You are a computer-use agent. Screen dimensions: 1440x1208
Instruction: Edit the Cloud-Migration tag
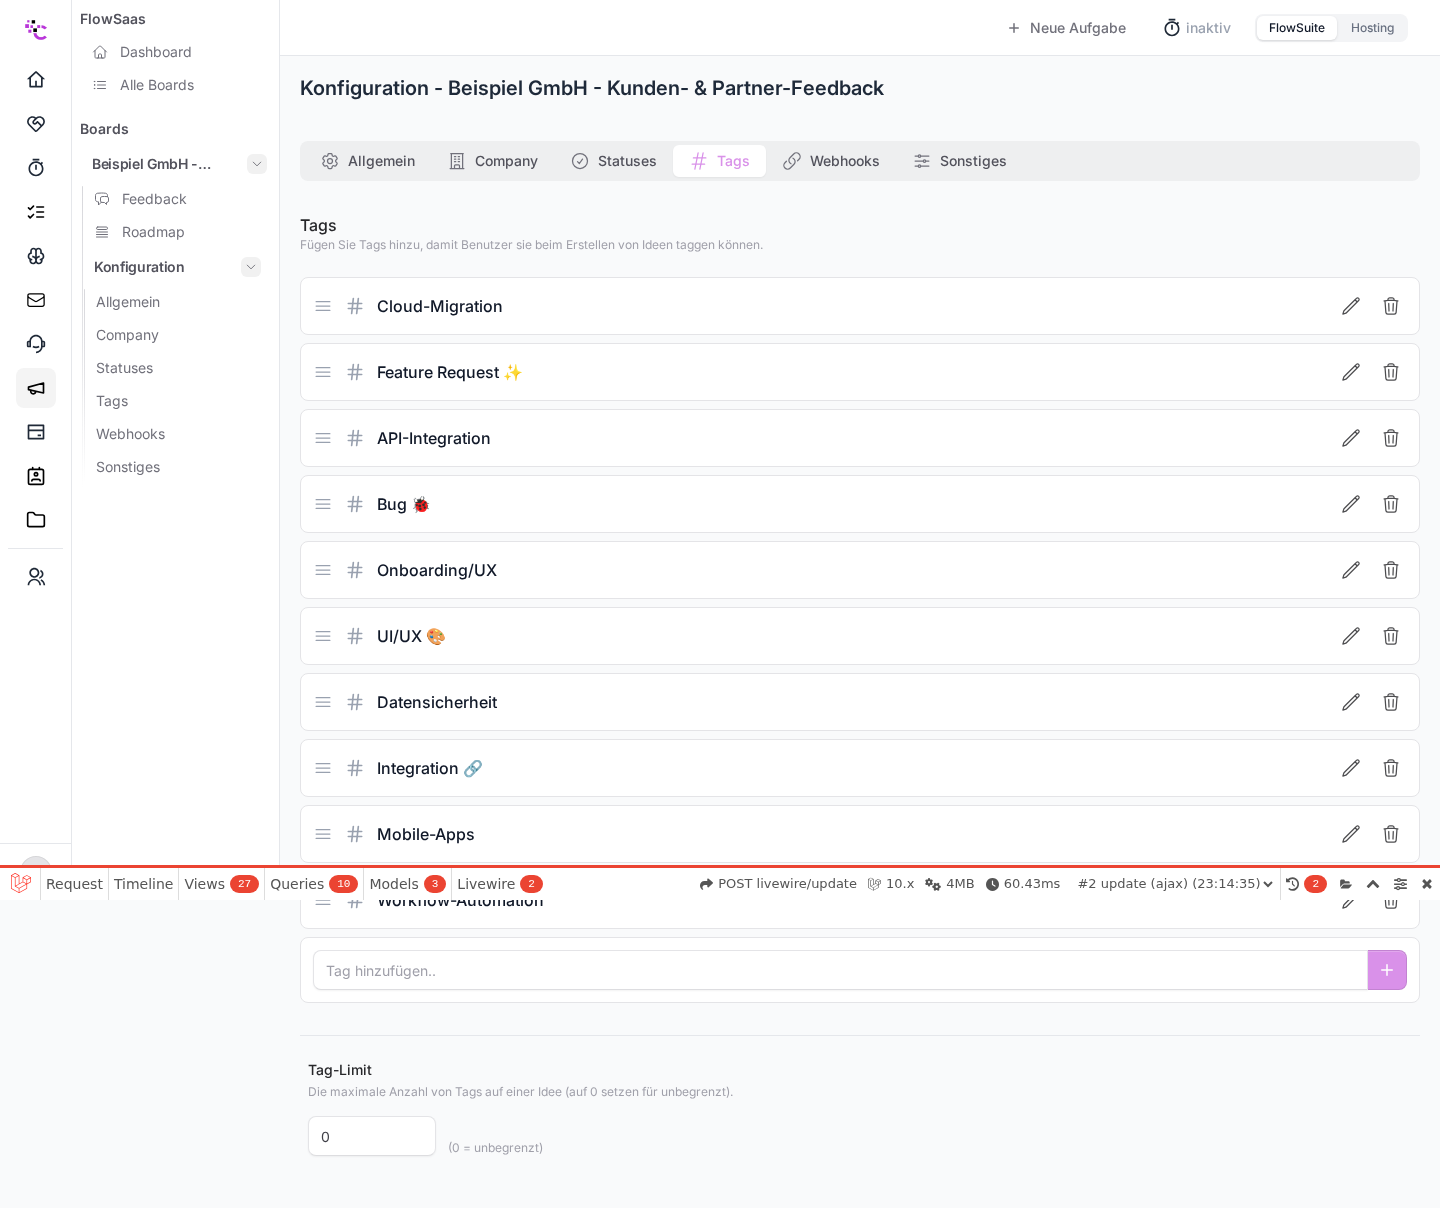tap(1351, 306)
